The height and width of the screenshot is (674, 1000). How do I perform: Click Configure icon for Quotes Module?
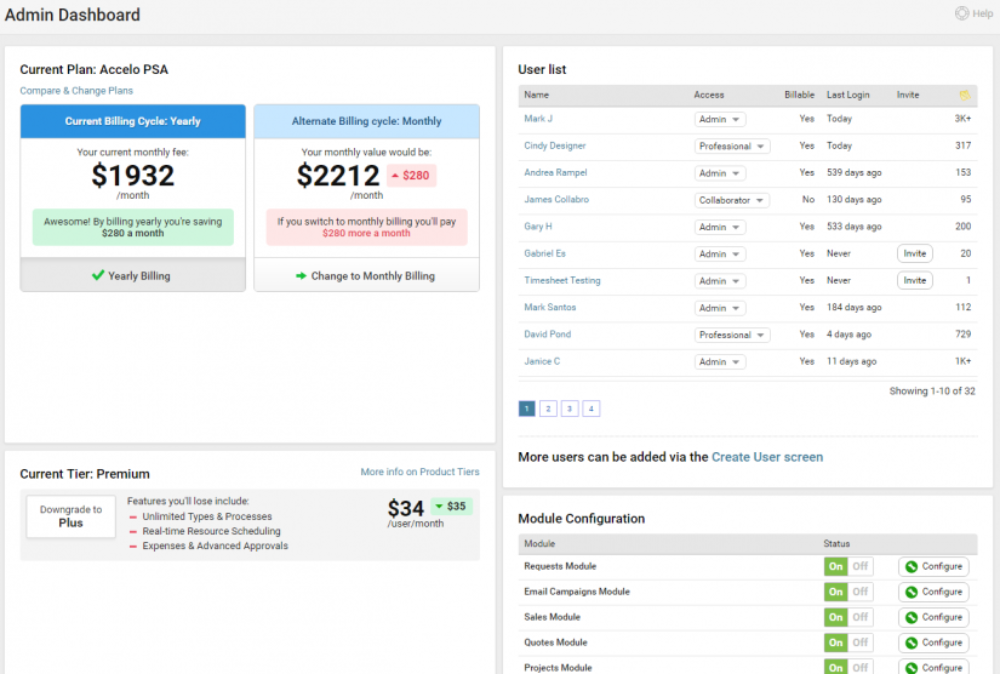(911, 643)
